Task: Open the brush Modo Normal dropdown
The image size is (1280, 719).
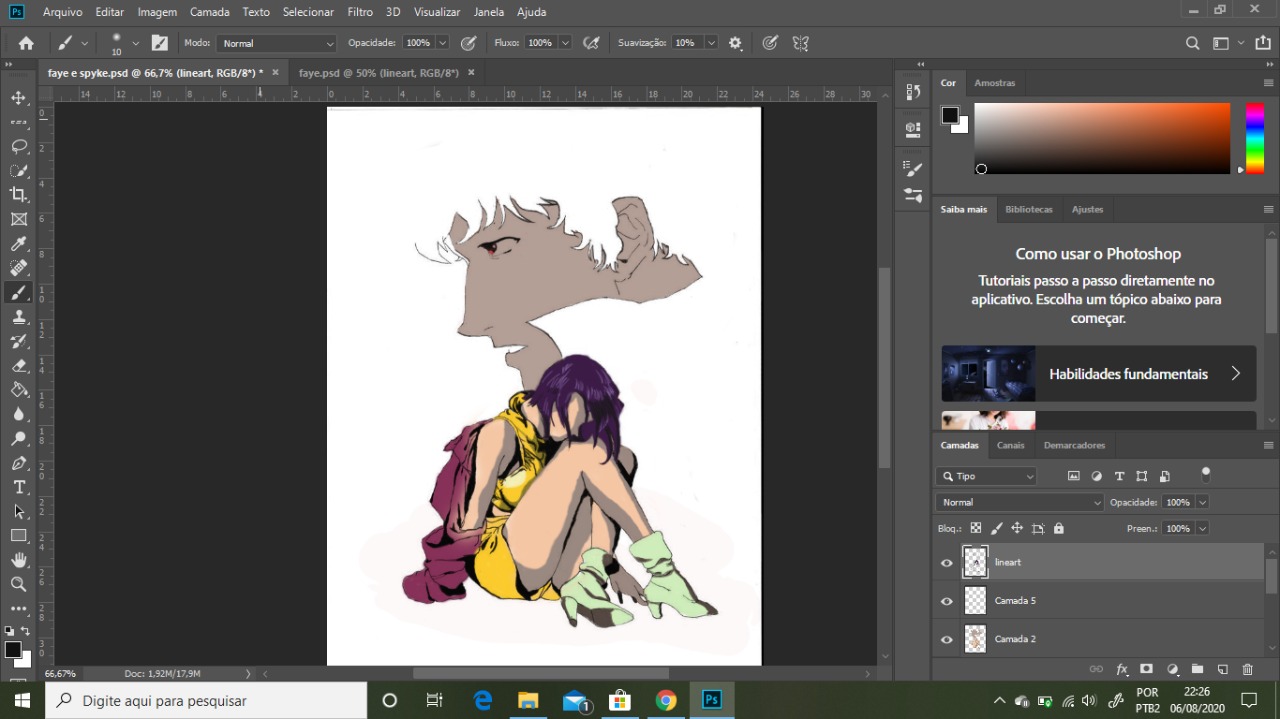Action: coord(276,43)
